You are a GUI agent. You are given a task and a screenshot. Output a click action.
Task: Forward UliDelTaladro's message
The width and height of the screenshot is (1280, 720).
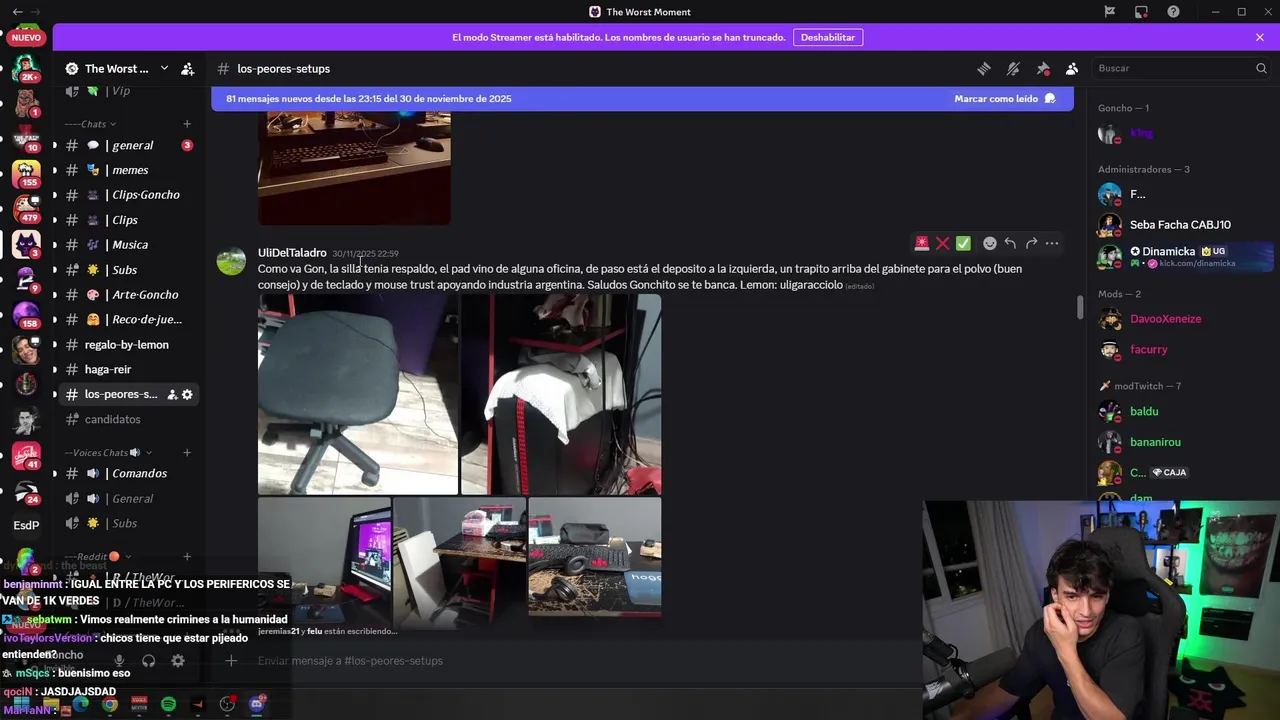[x=1031, y=243]
